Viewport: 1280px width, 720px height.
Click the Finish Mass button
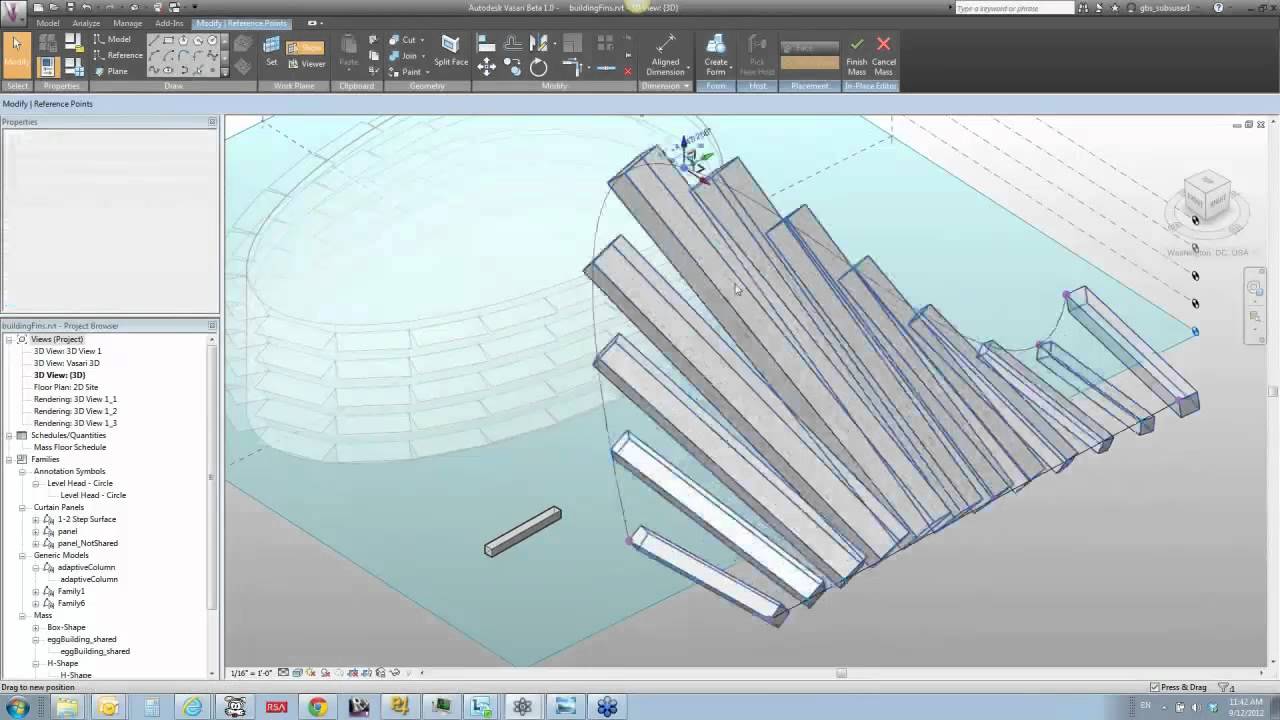(x=856, y=55)
